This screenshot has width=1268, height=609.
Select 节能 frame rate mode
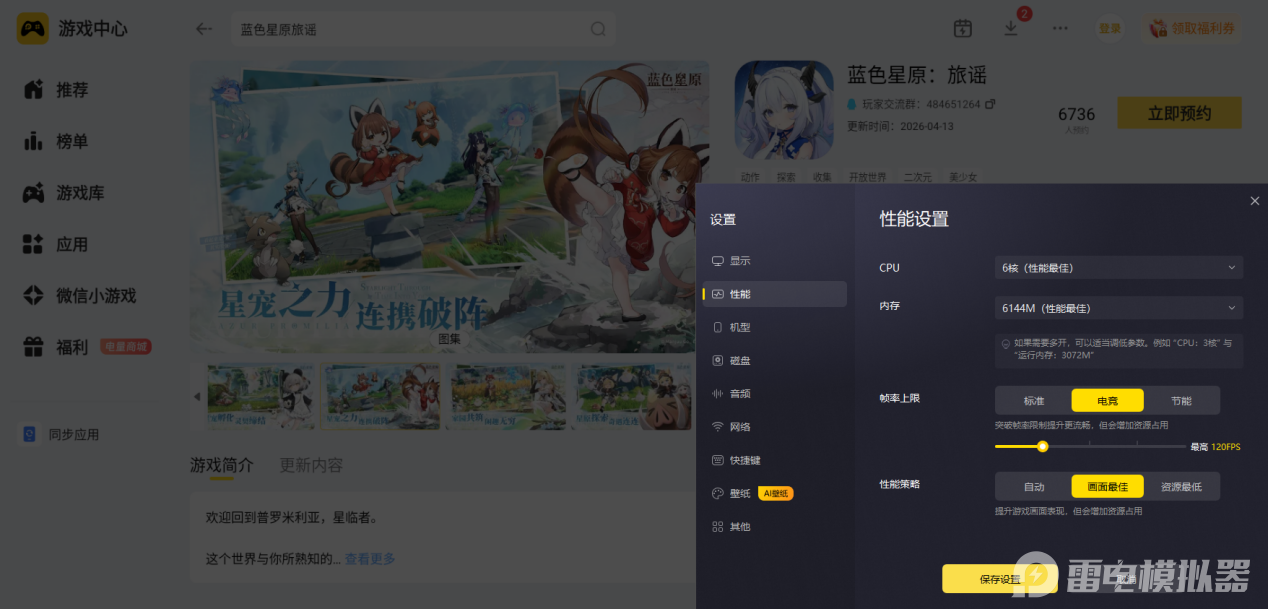point(1181,400)
